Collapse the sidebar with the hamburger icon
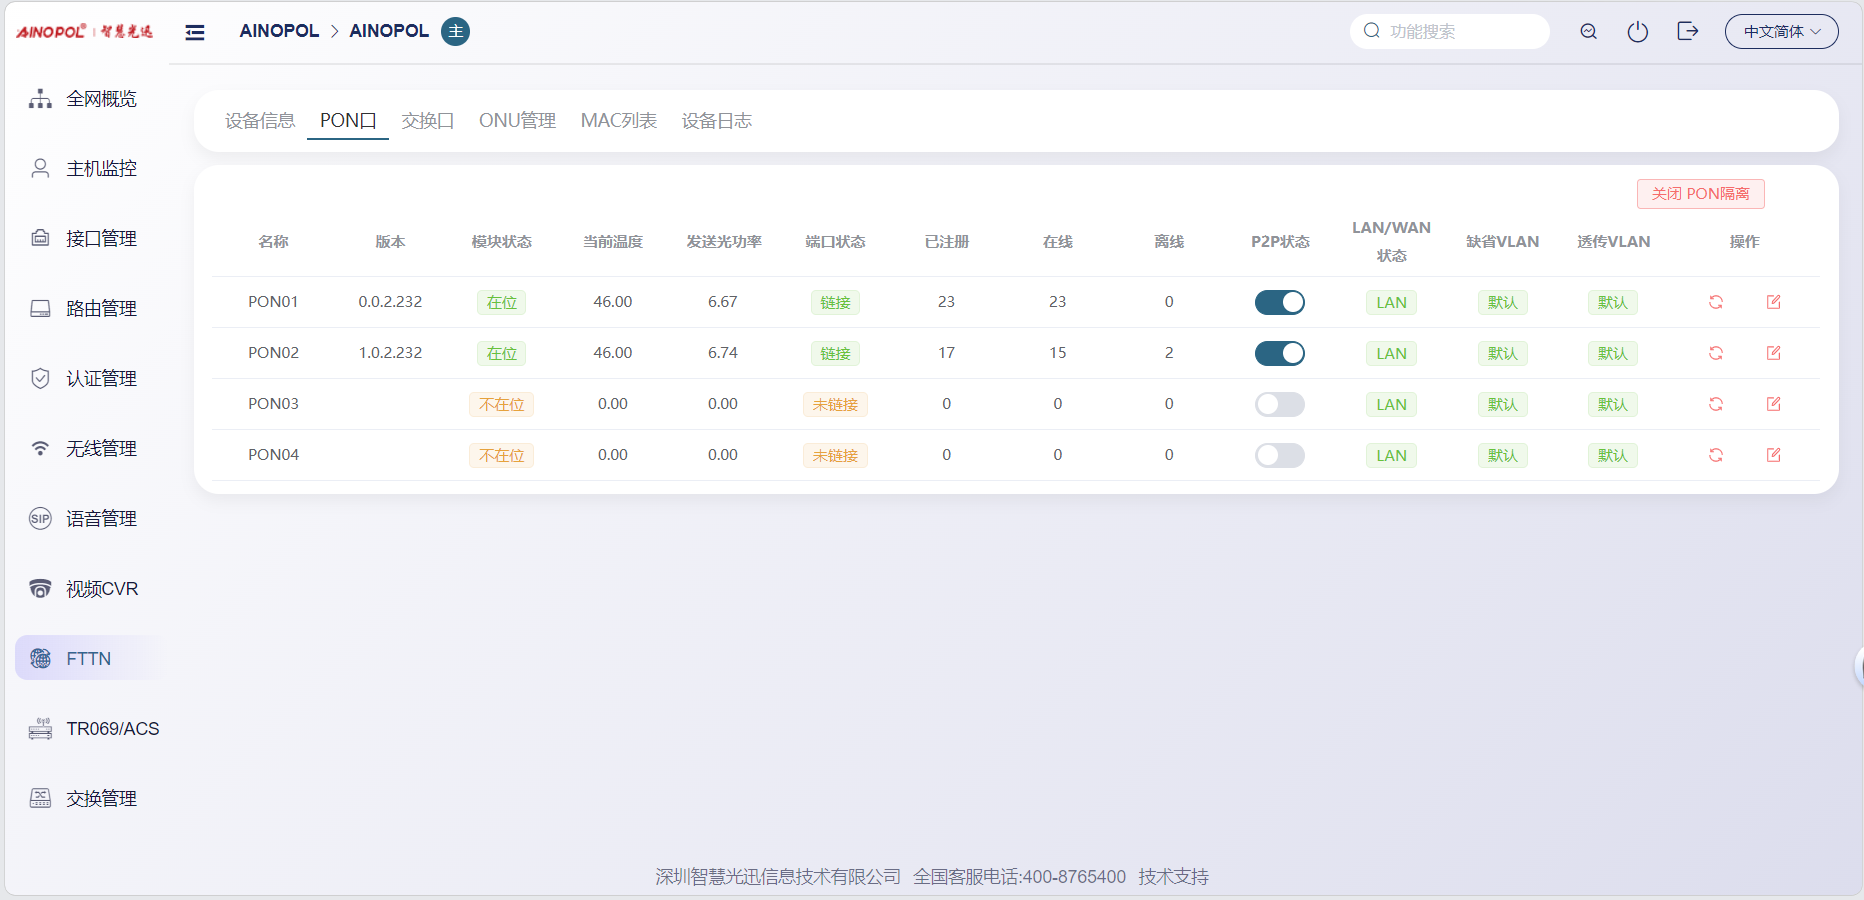The height and width of the screenshot is (900, 1864). coord(195,32)
